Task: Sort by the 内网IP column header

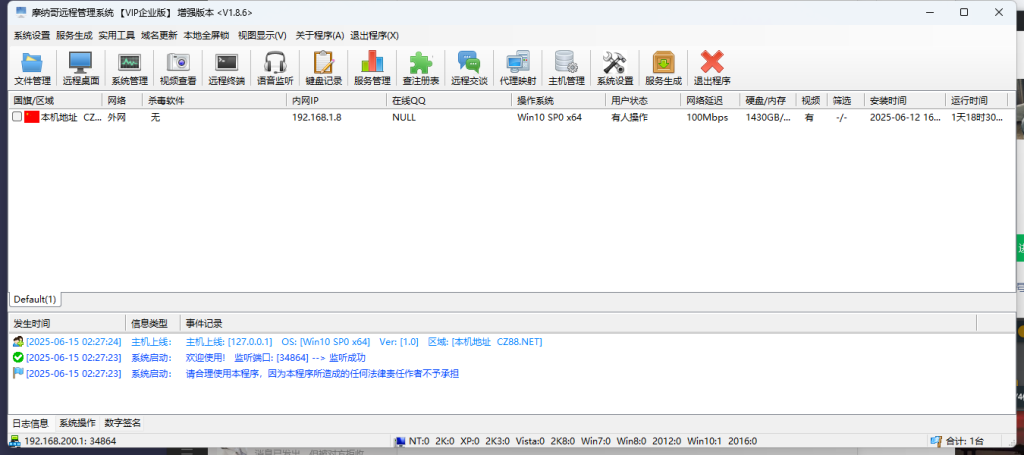Action: (x=336, y=101)
